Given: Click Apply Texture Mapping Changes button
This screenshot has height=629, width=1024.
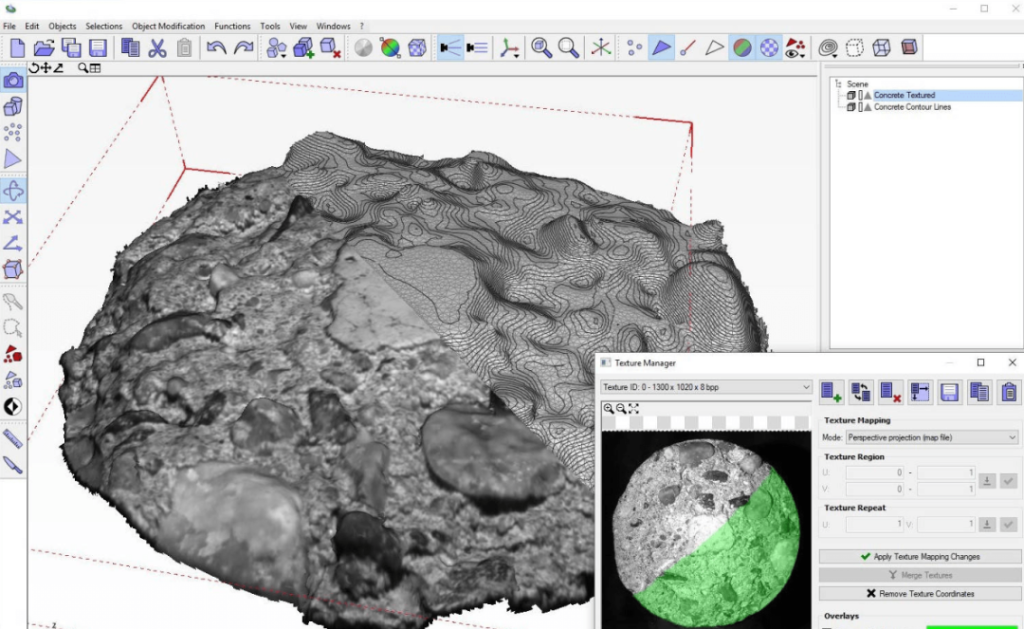Looking at the screenshot, I should [918, 556].
